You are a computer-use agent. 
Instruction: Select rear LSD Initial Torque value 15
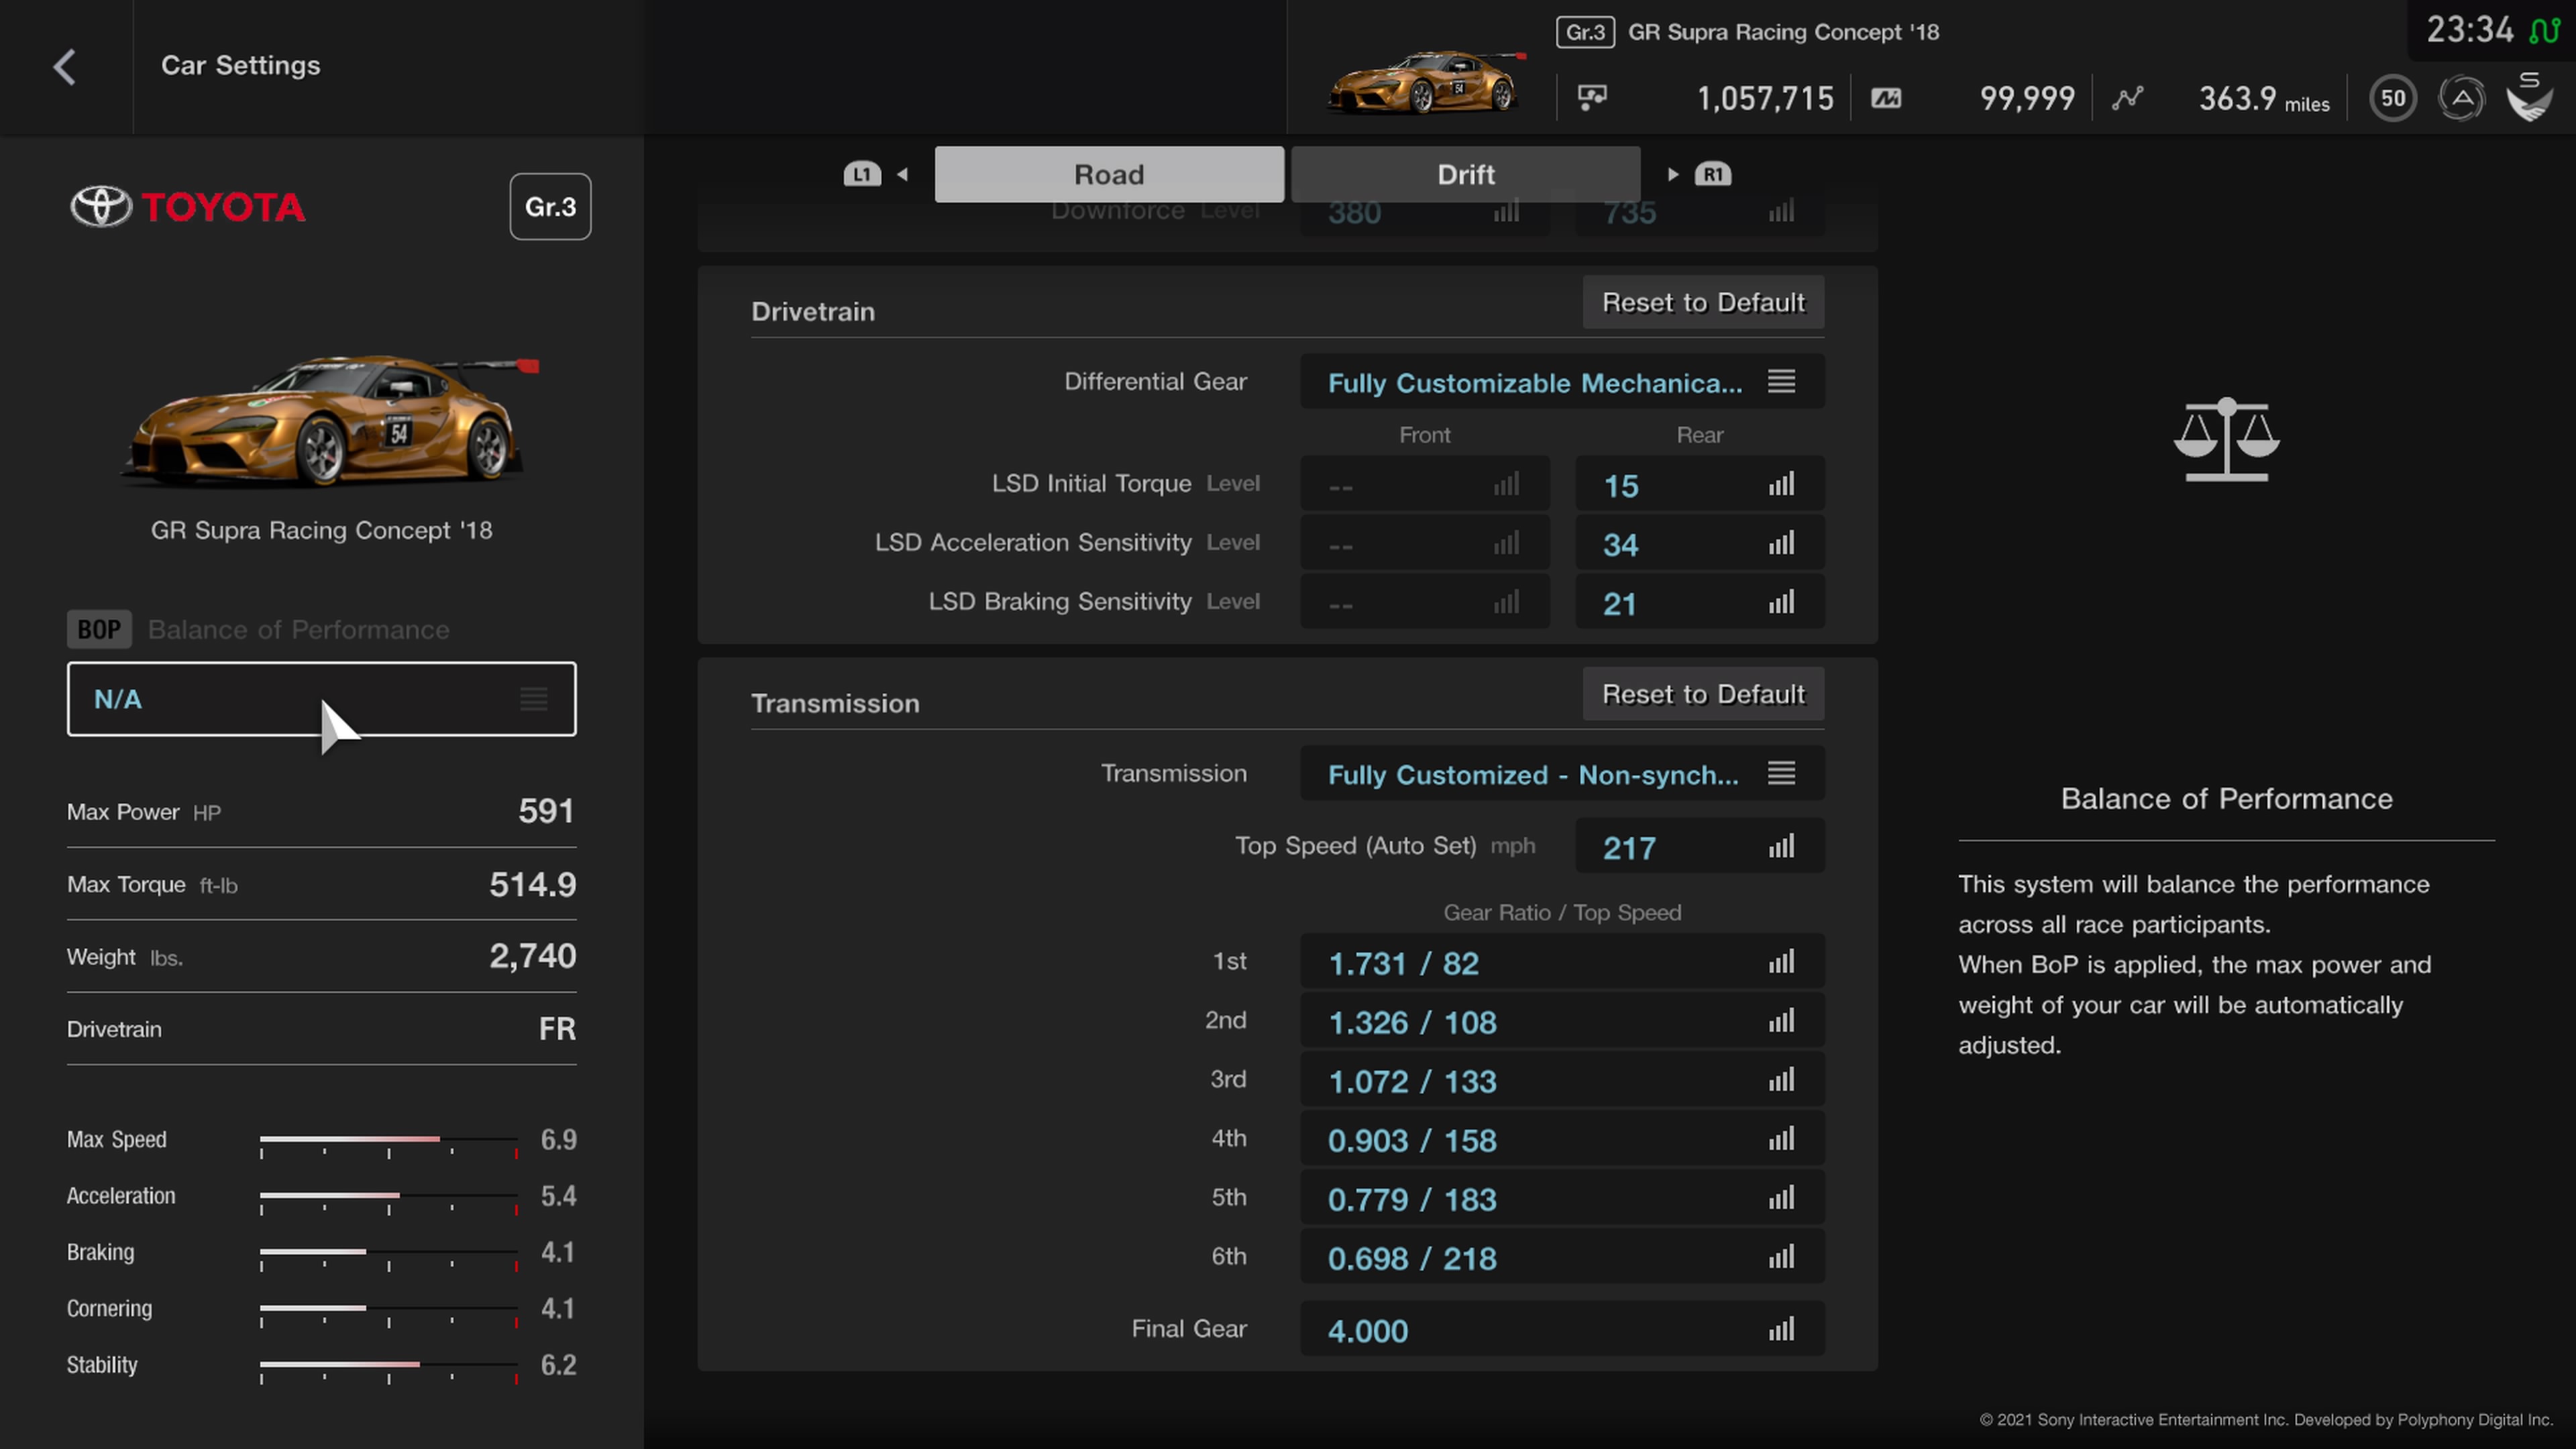point(1700,484)
